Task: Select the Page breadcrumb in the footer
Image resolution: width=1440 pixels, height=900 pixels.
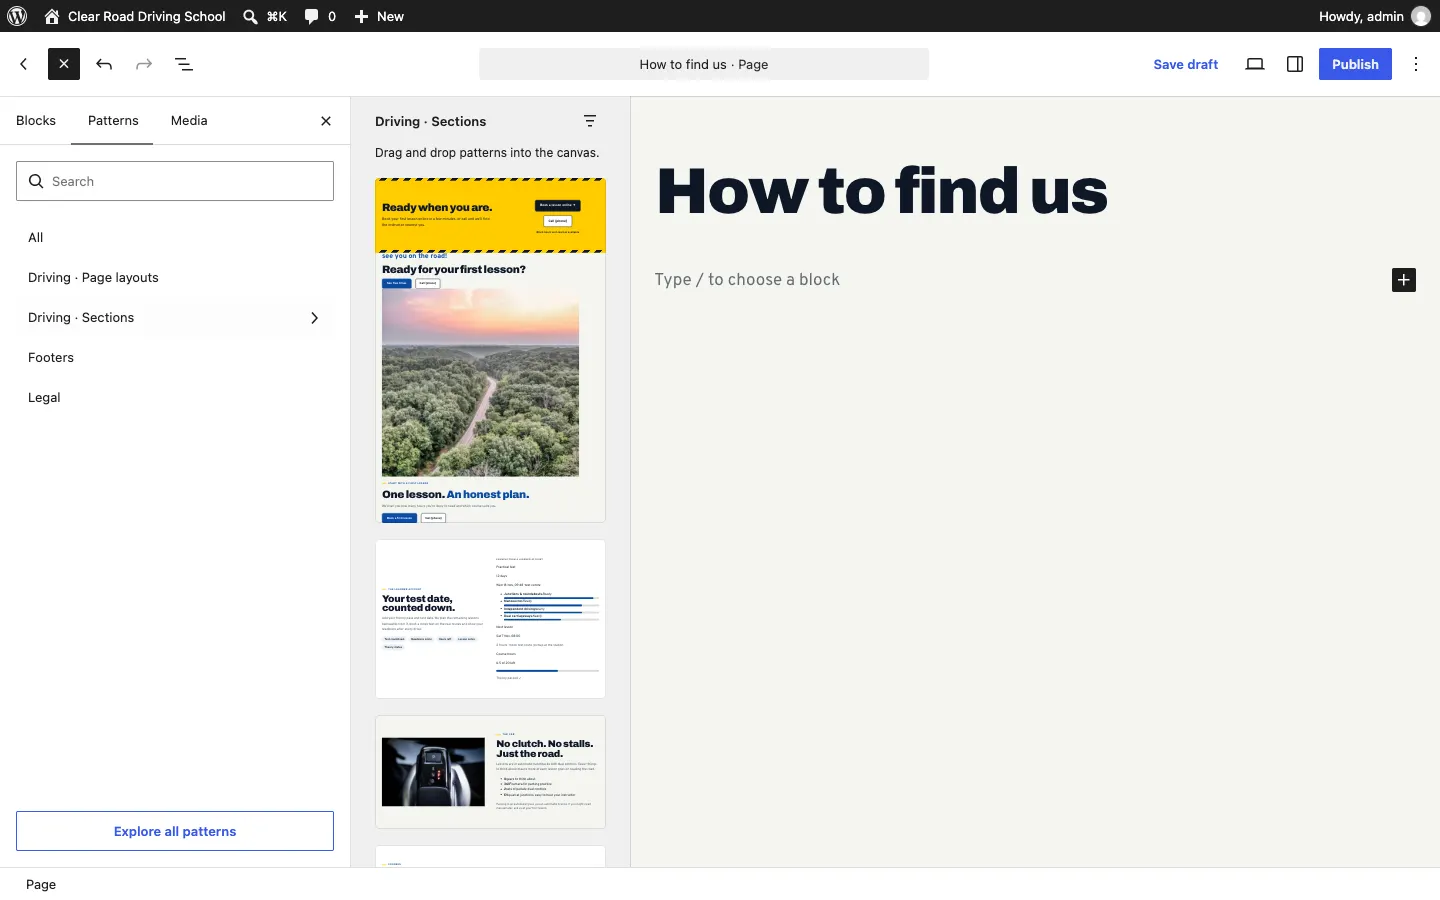Action: [x=41, y=885]
